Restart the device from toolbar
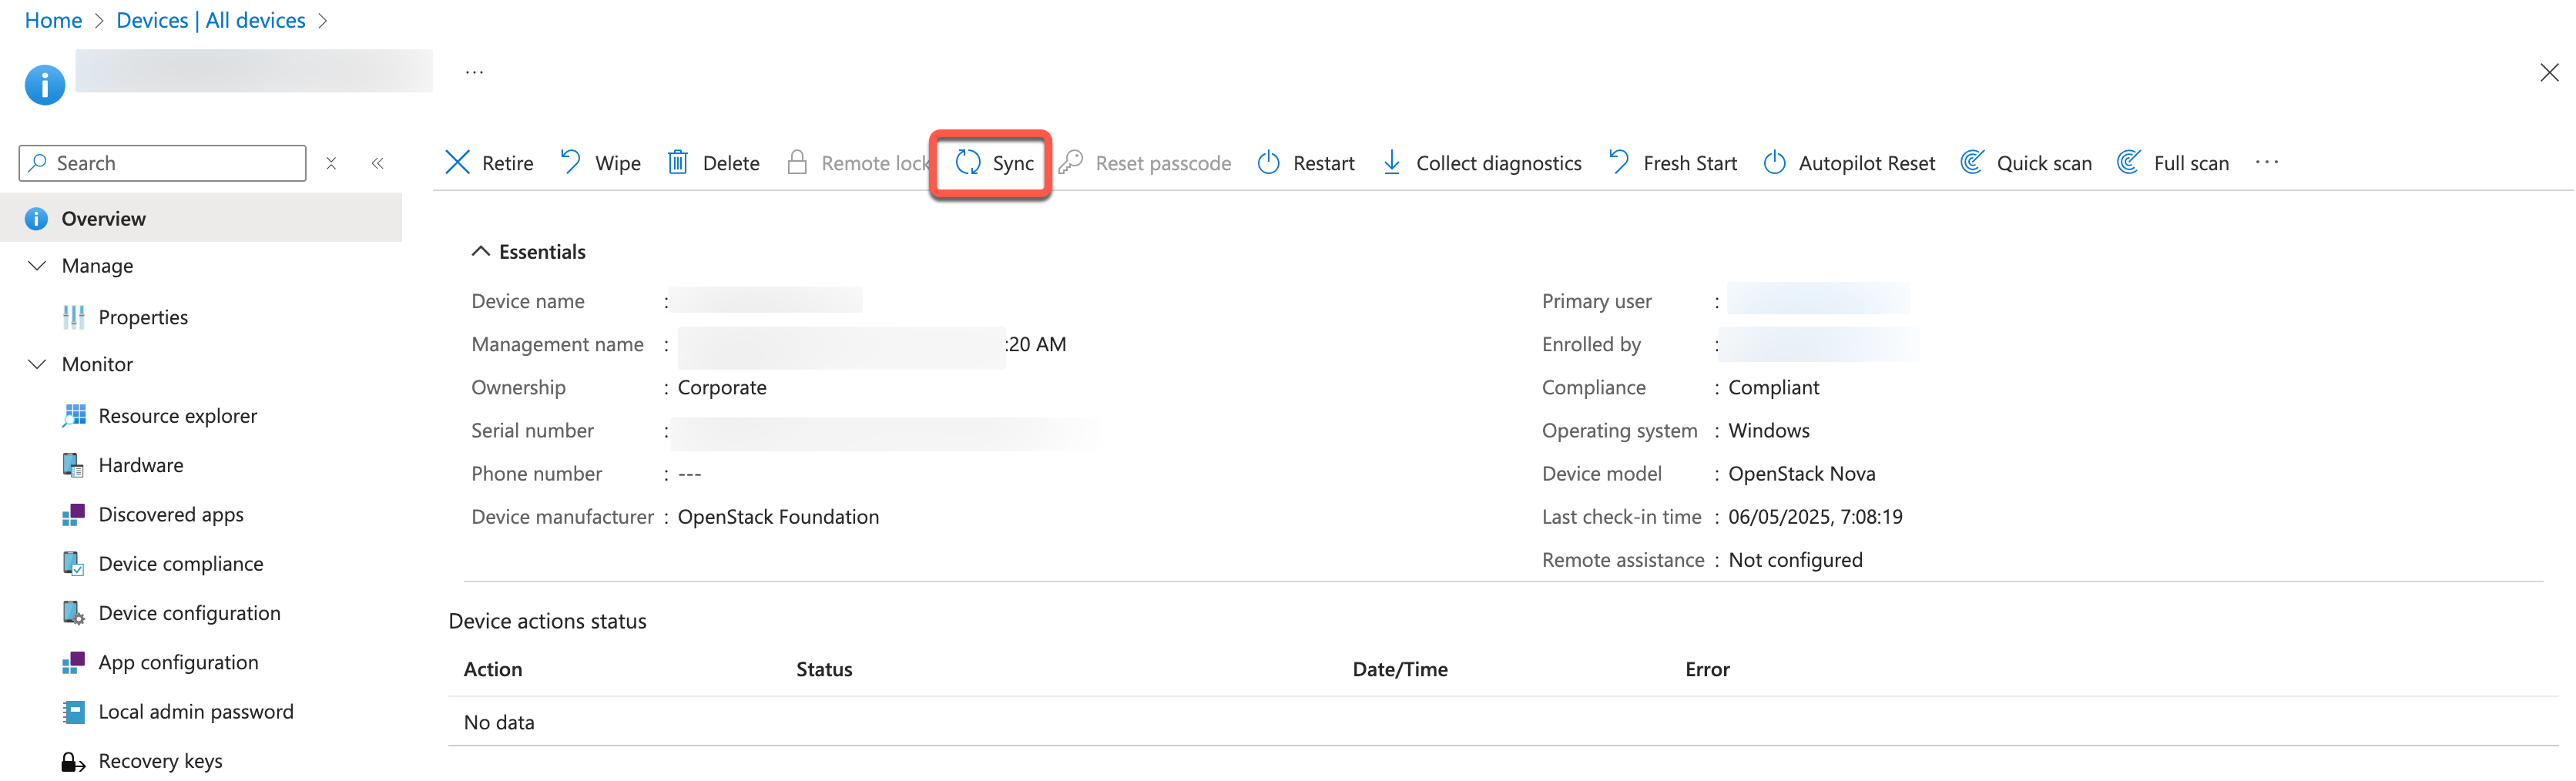The height and width of the screenshot is (781, 2576). 1305,163
